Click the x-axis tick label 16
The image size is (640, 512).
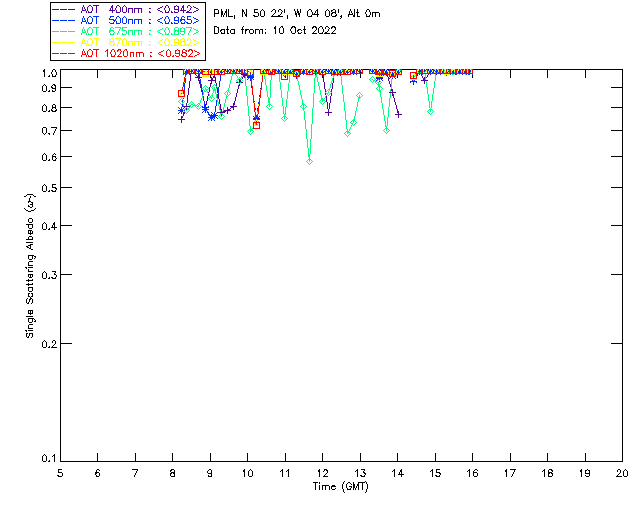472,473
